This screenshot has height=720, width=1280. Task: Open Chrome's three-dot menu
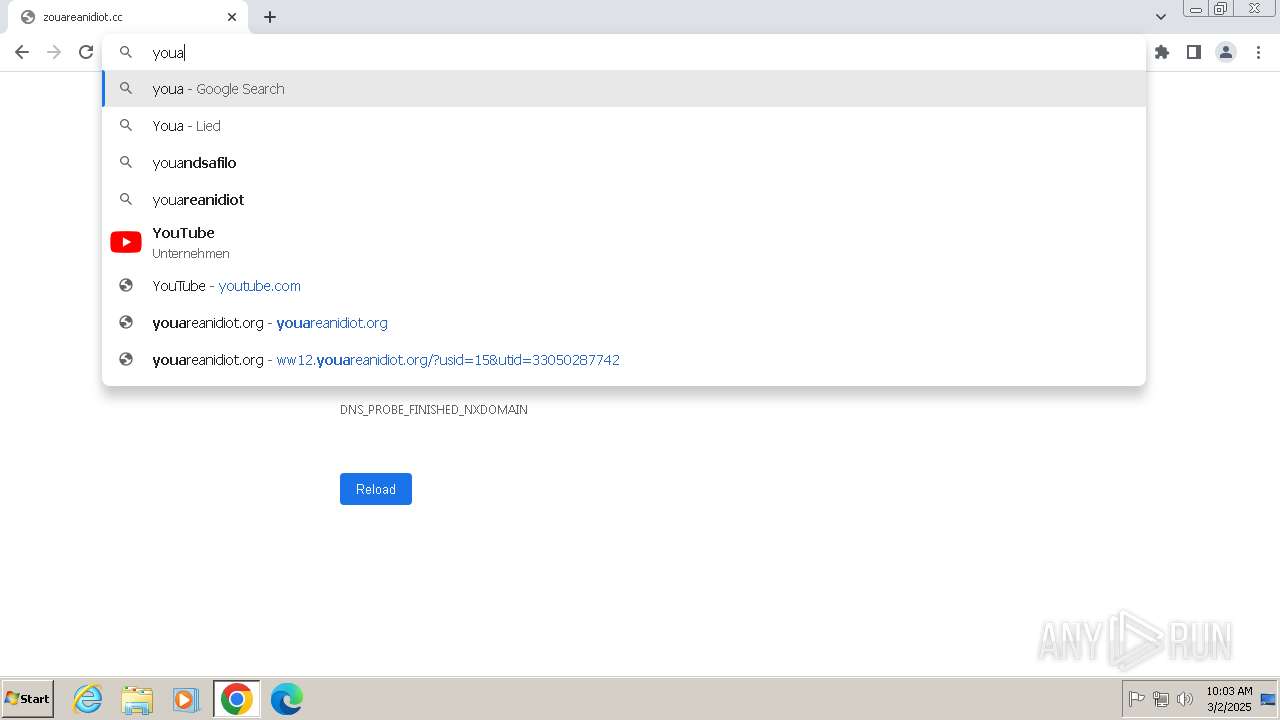(1258, 52)
